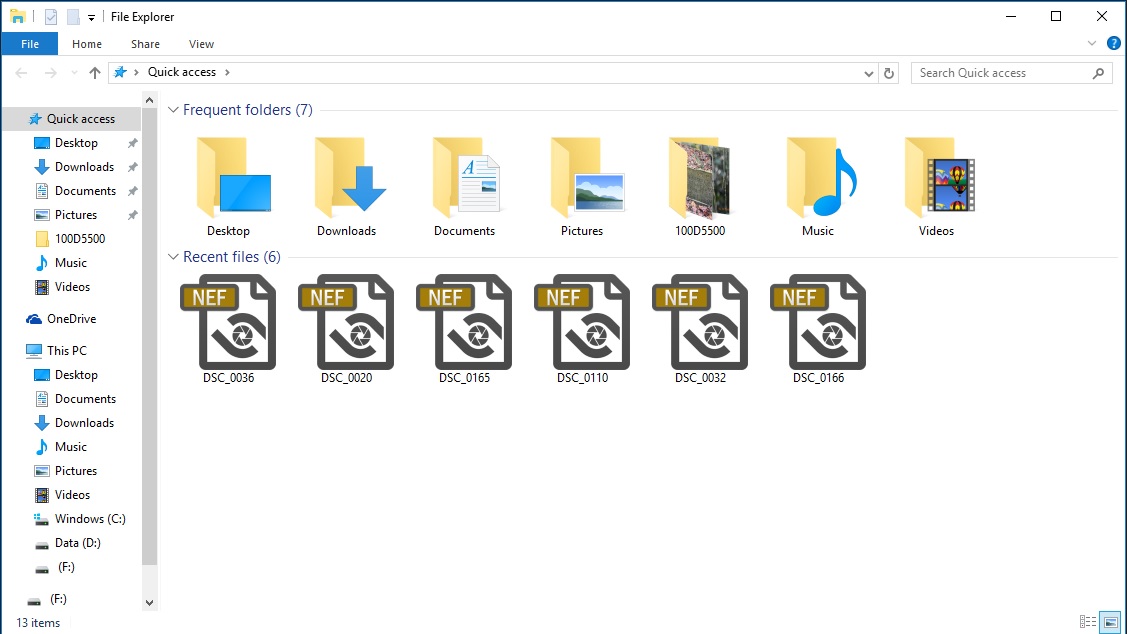Select the DSC_0166 NEF file
1127x634 pixels.
click(x=818, y=329)
